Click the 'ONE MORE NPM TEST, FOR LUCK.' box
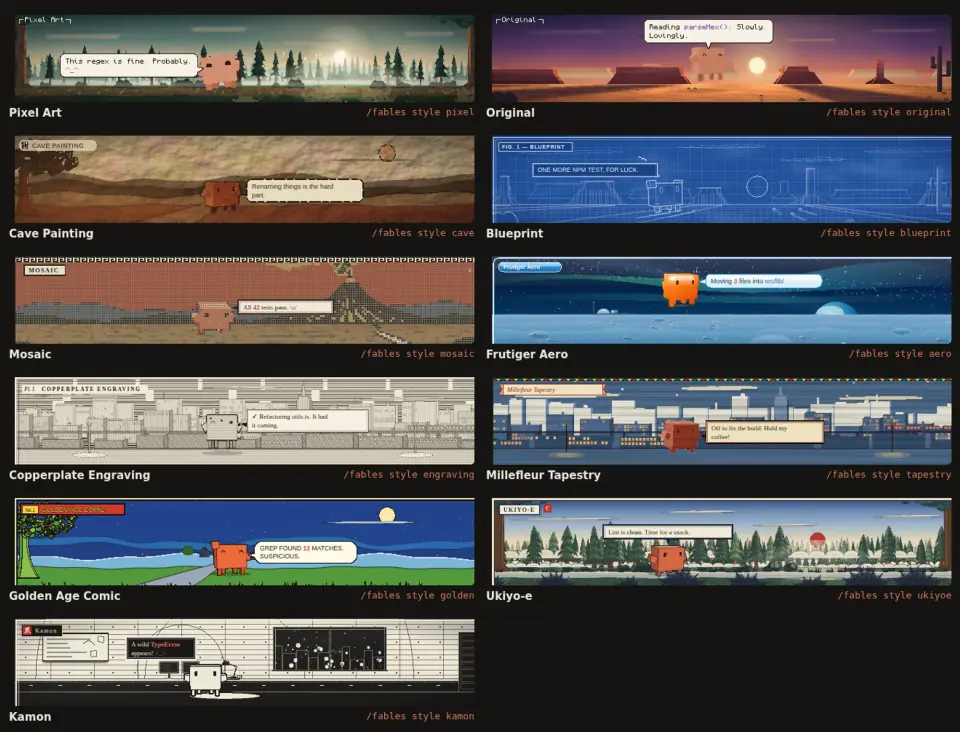The width and height of the screenshot is (960, 732). [x=595, y=170]
